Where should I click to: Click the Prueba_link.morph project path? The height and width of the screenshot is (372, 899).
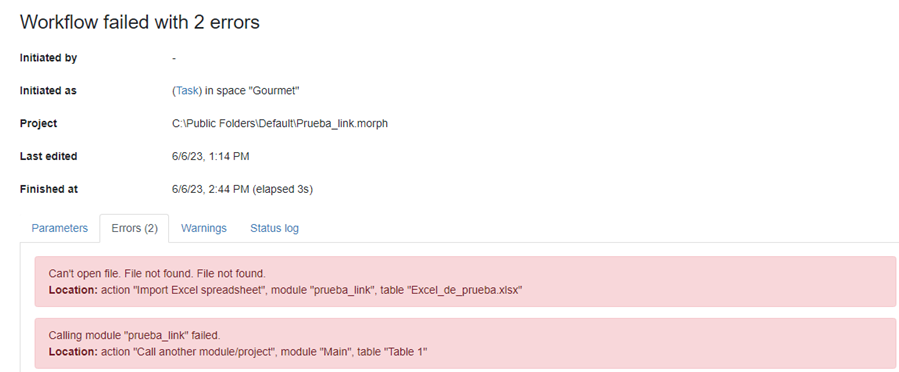[x=280, y=124]
